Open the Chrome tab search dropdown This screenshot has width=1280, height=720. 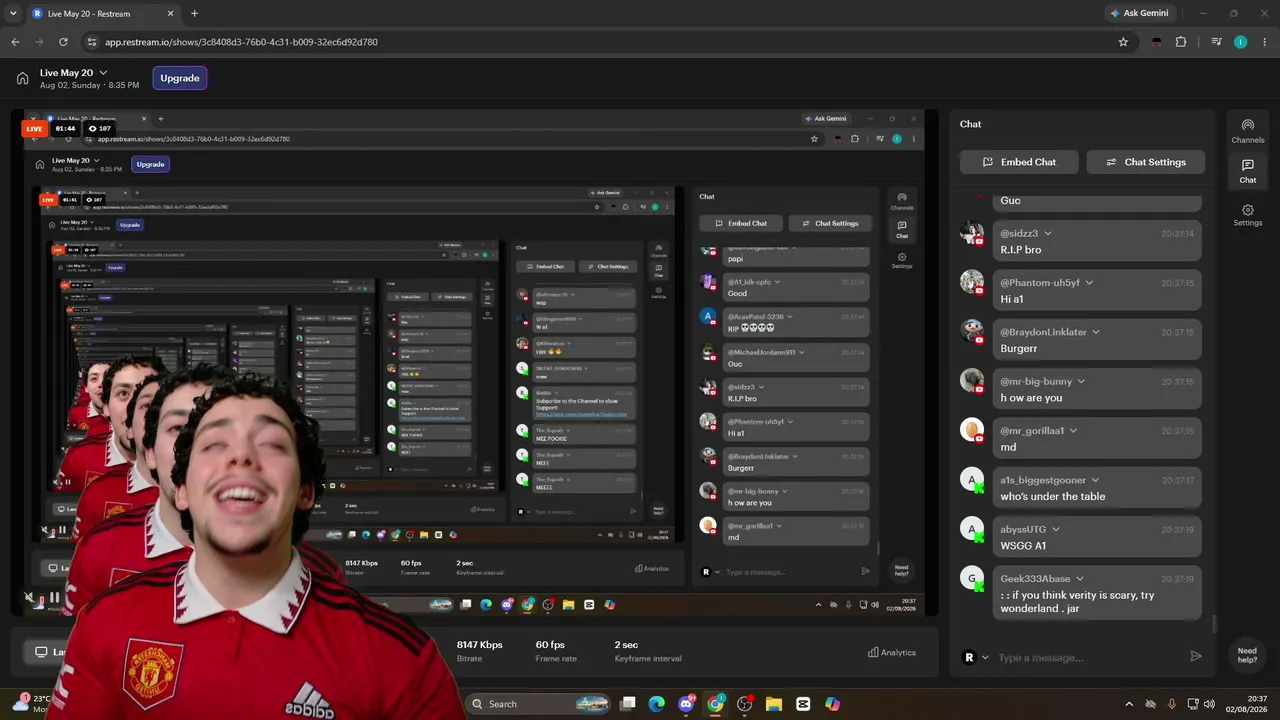pos(13,14)
